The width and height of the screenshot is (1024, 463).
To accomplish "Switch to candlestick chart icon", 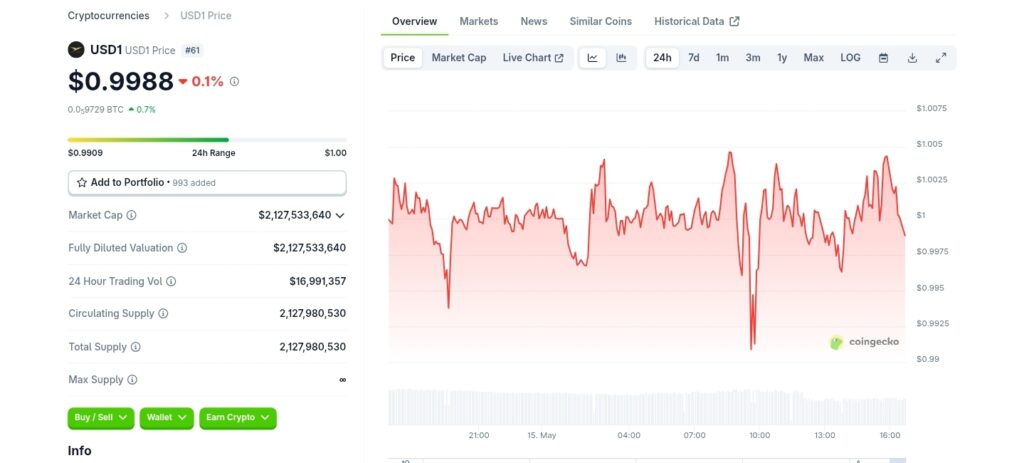I will (621, 57).
